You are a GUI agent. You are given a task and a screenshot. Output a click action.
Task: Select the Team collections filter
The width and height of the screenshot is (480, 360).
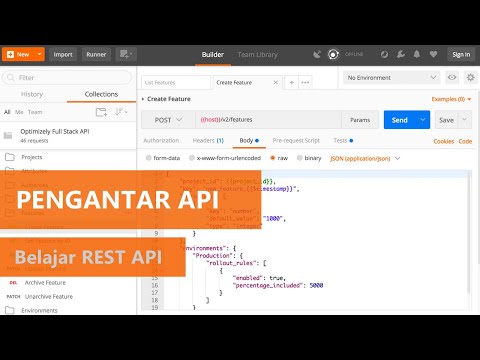click(35, 112)
